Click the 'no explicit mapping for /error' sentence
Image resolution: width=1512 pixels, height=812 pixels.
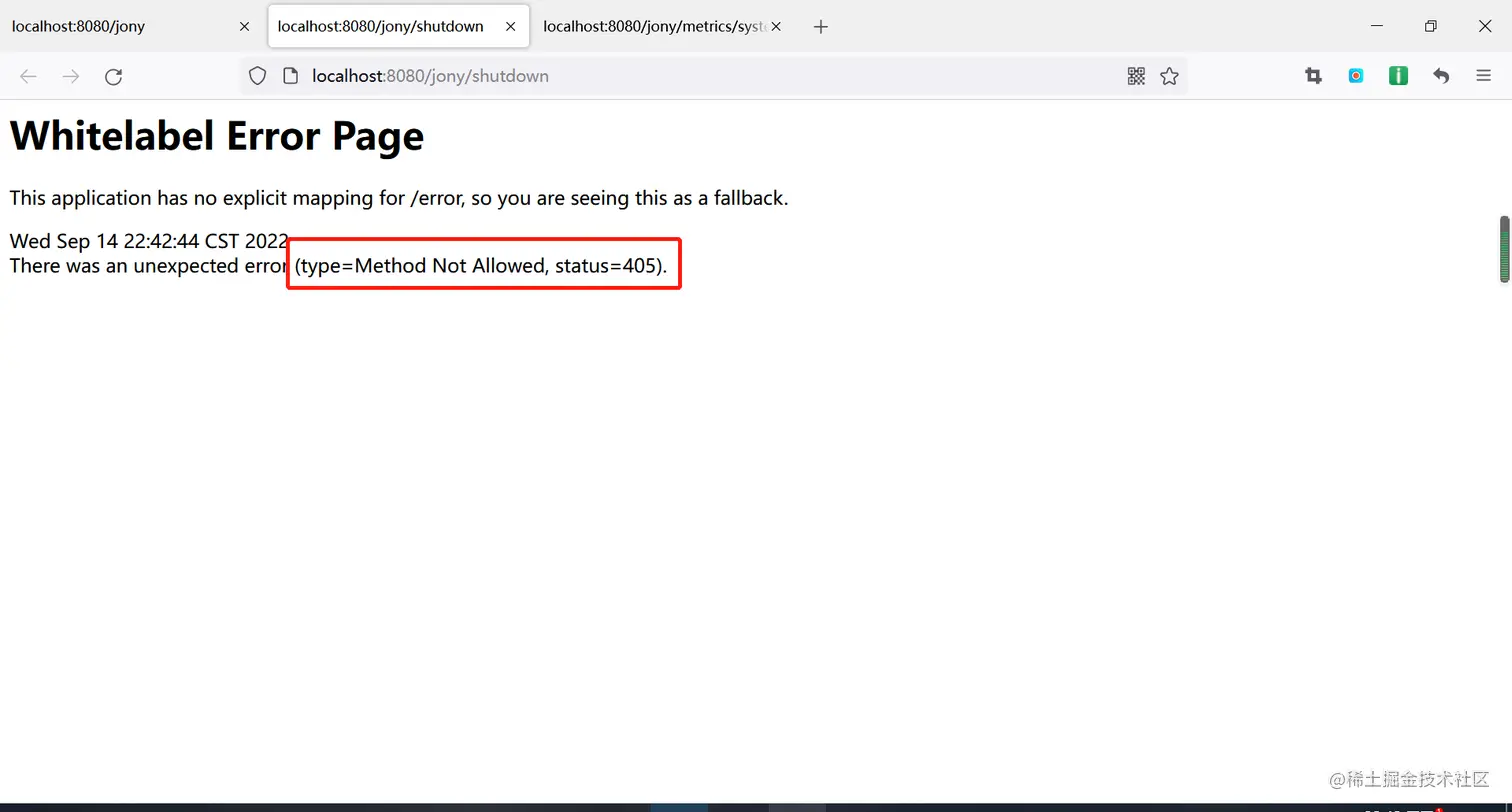pos(399,198)
